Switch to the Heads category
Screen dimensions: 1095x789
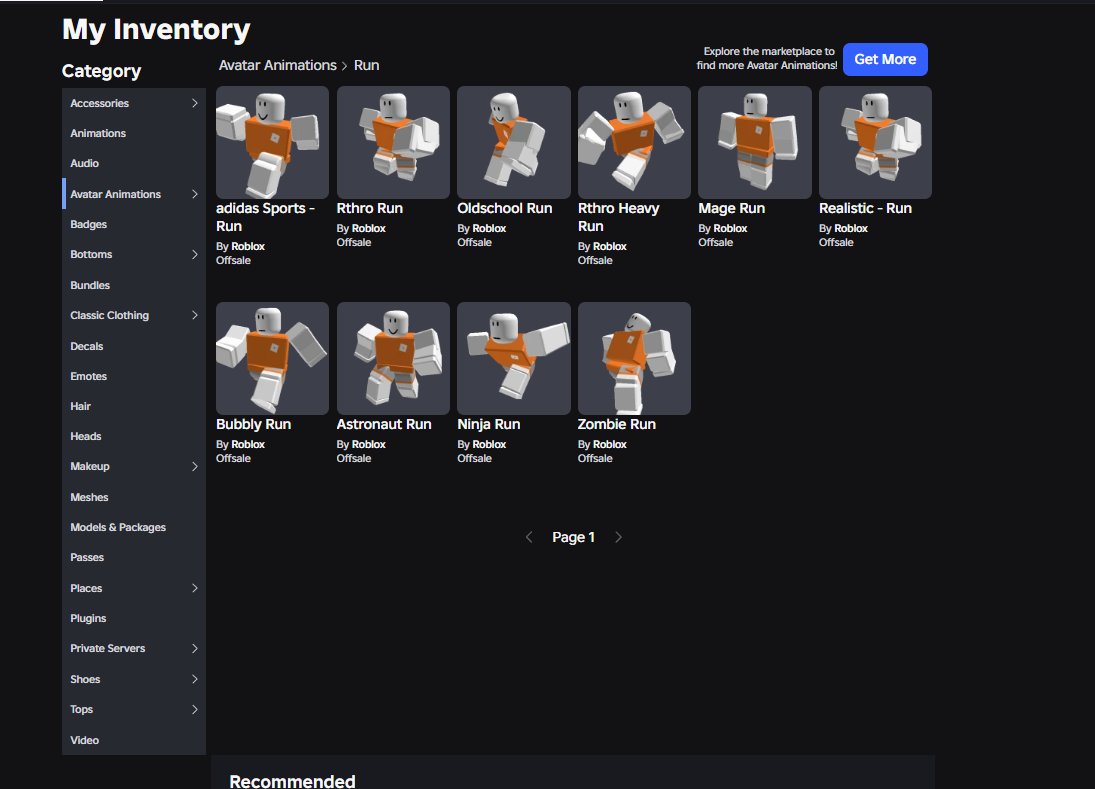coord(134,436)
